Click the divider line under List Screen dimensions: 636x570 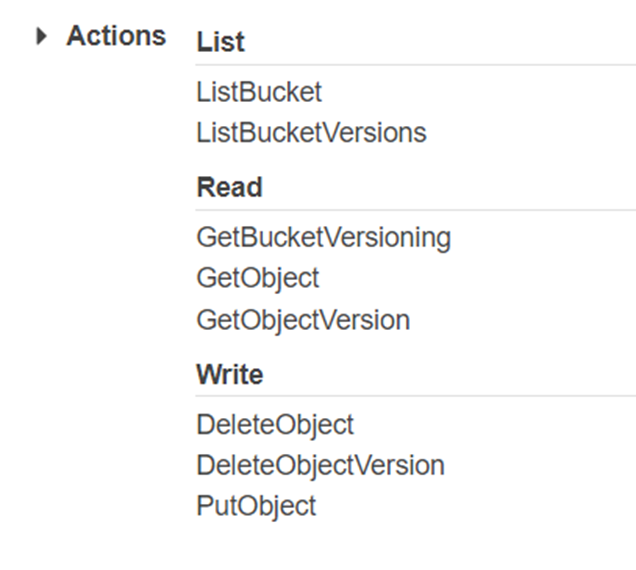point(415,65)
